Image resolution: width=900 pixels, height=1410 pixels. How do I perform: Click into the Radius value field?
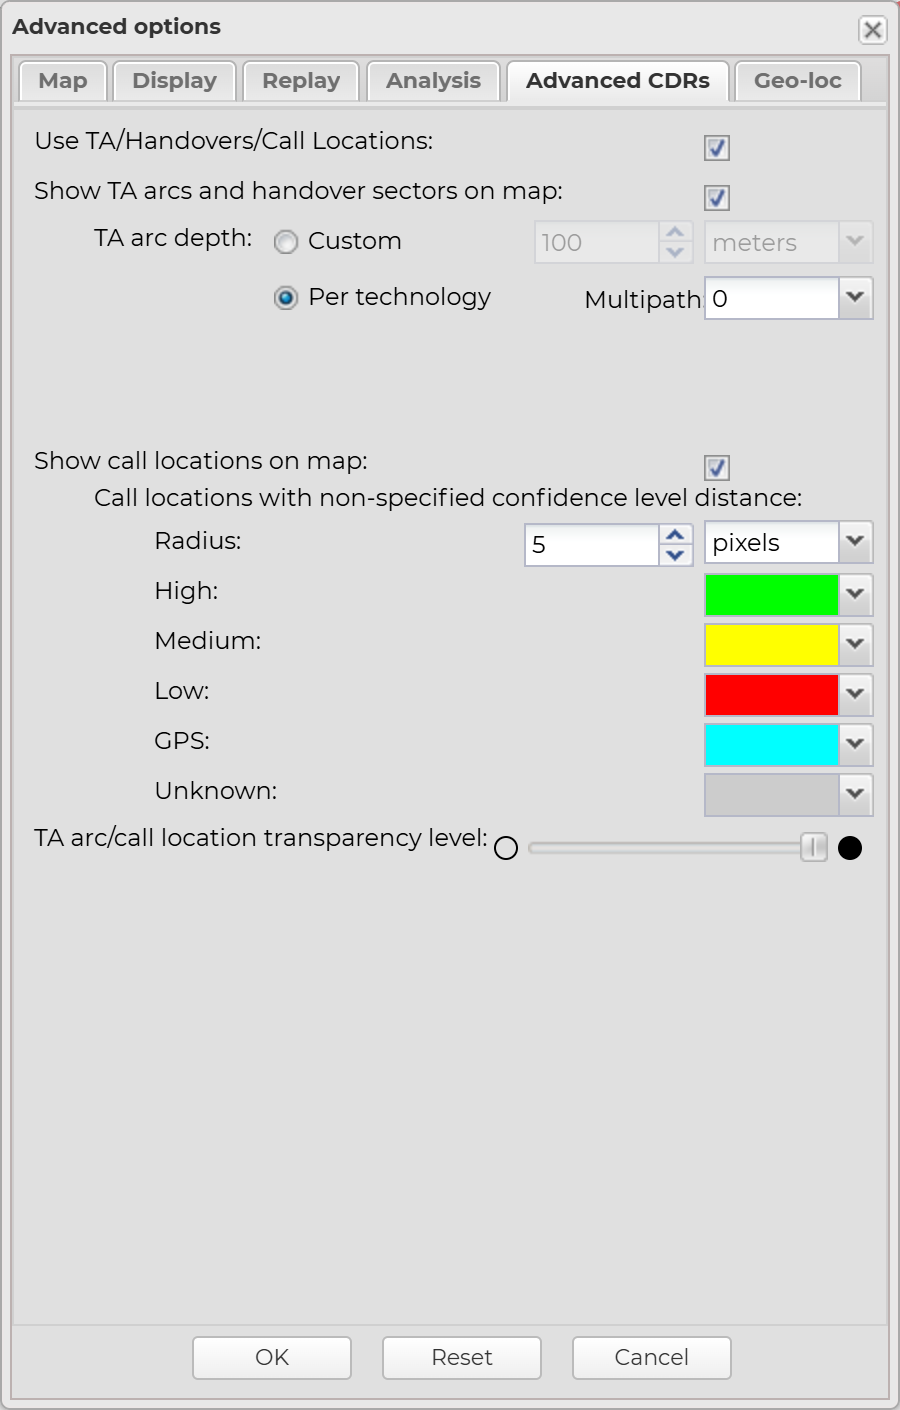pyautogui.click(x=591, y=545)
